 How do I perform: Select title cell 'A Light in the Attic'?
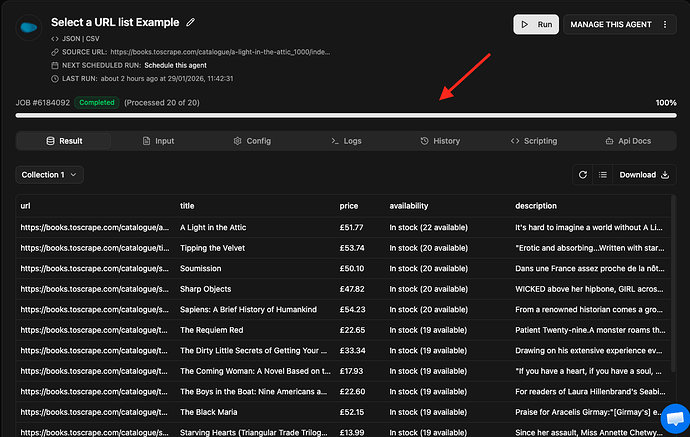(213, 228)
